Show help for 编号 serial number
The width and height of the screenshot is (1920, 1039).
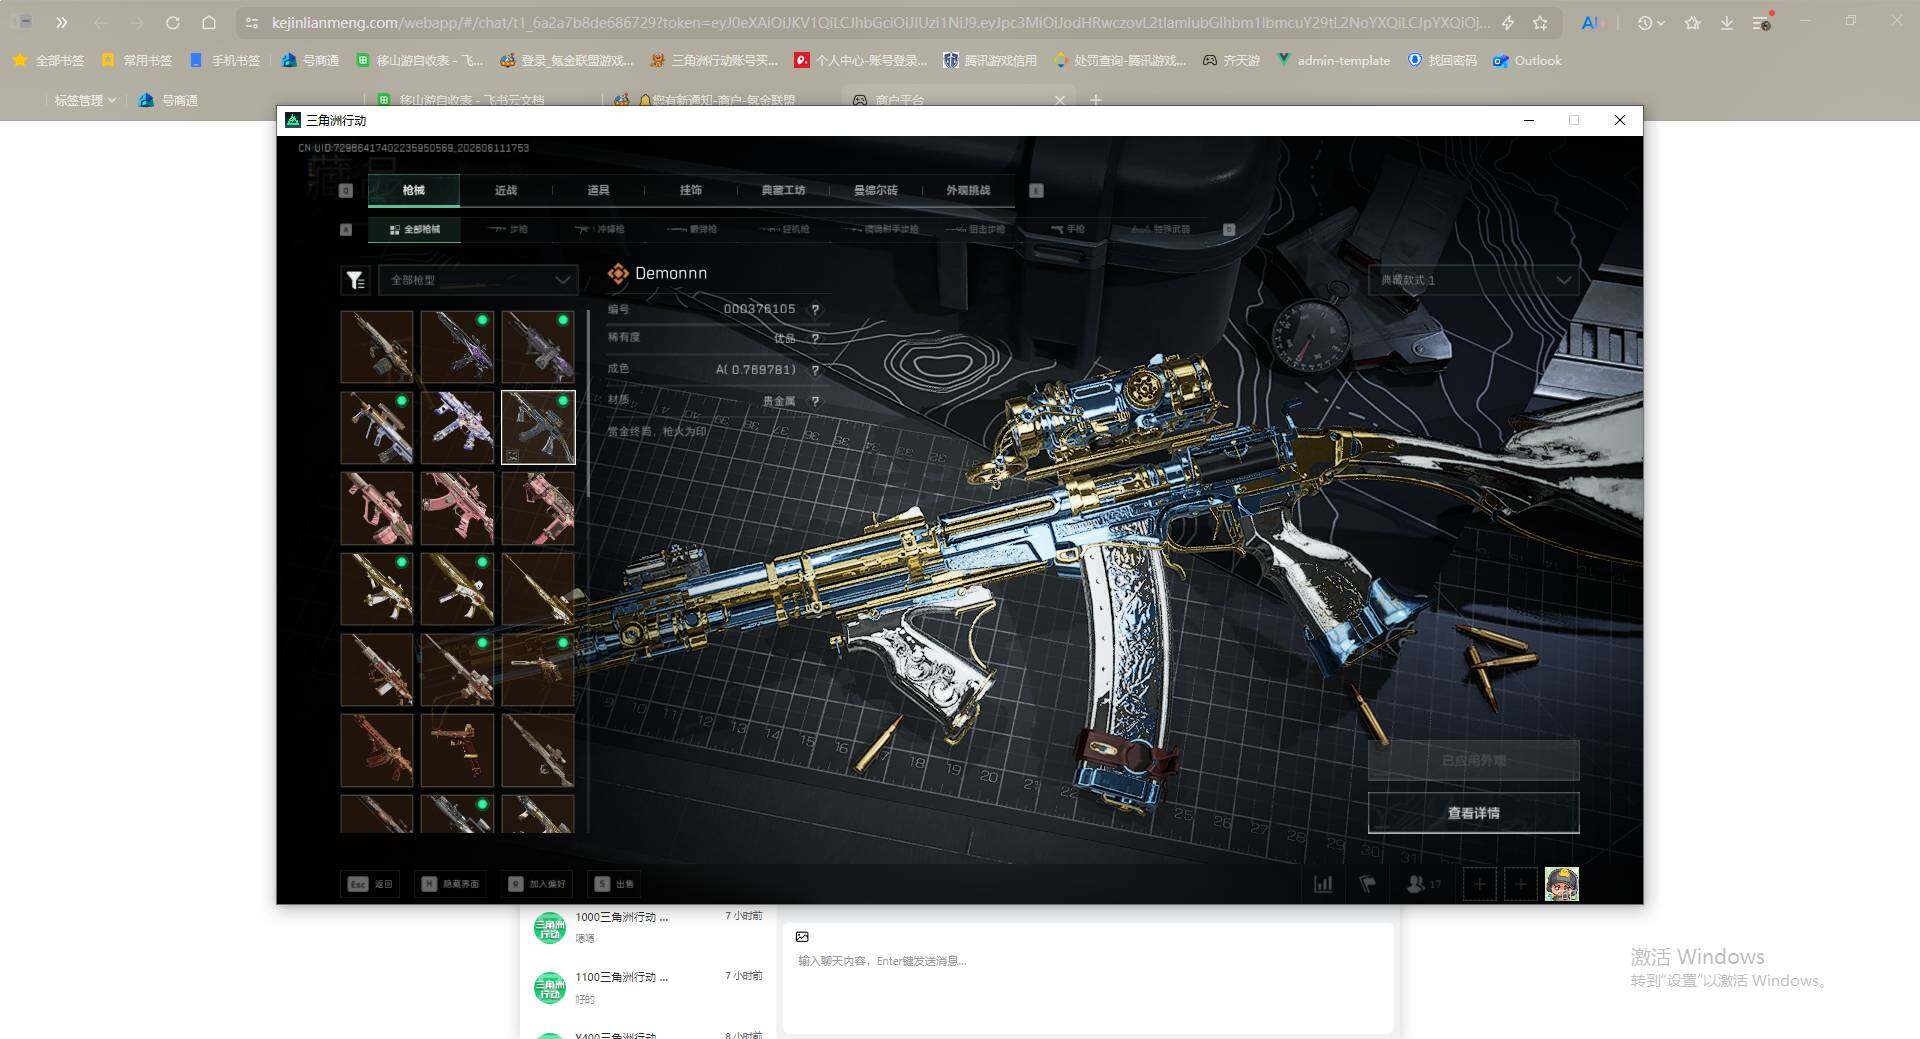point(815,310)
